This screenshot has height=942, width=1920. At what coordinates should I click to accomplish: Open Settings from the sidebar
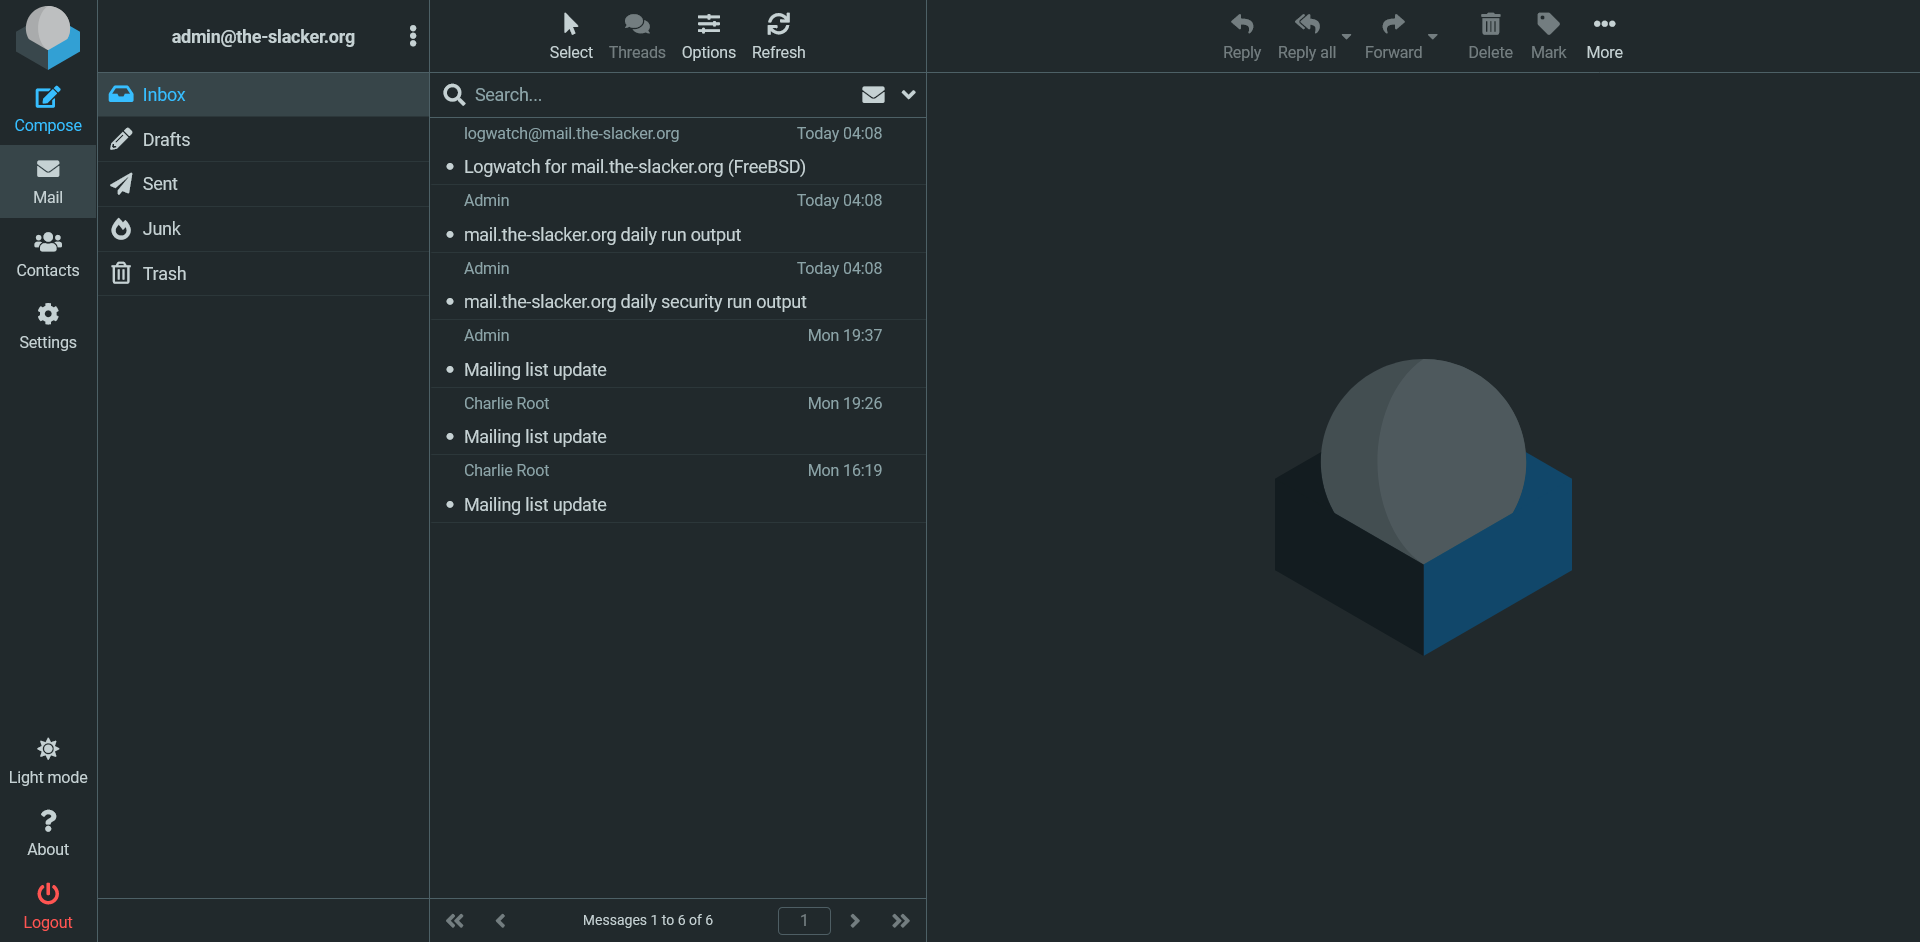pos(47,326)
